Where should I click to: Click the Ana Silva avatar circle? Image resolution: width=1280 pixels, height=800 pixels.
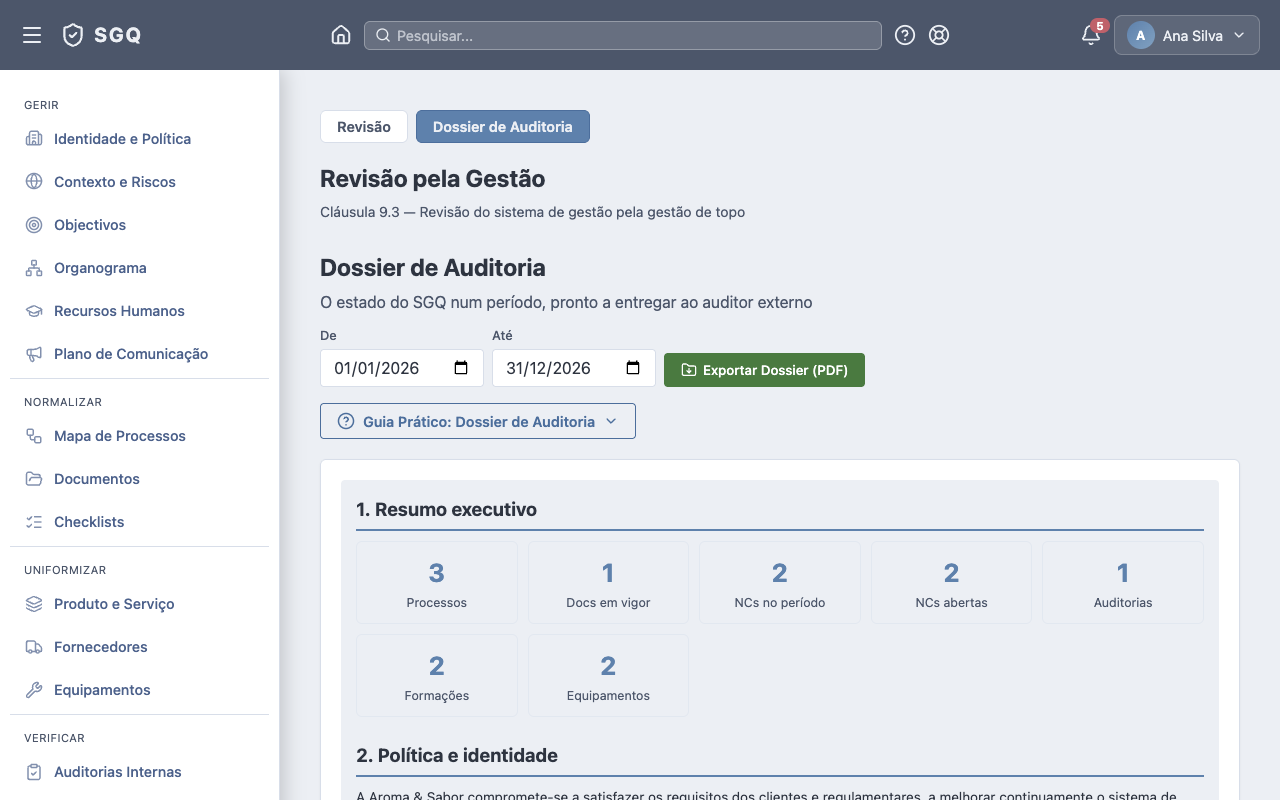point(1141,35)
